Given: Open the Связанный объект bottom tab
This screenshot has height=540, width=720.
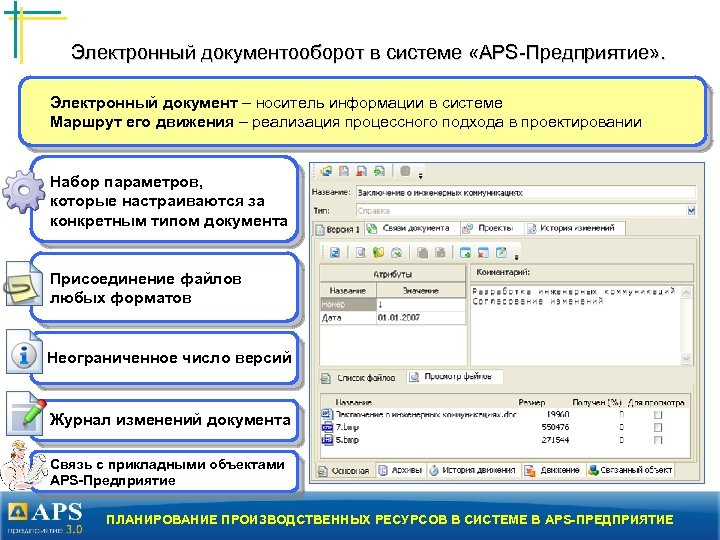Looking at the screenshot, I should [x=630, y=470].
